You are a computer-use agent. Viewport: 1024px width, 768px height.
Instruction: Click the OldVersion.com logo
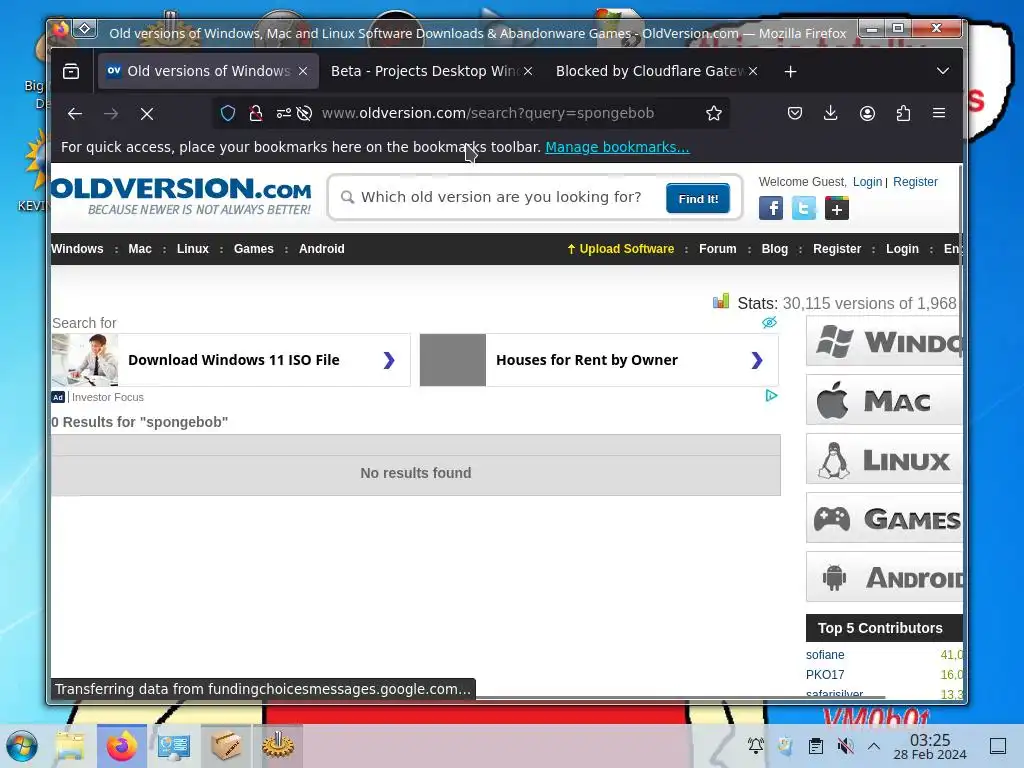pyautogui.click(x=181, y=196)
